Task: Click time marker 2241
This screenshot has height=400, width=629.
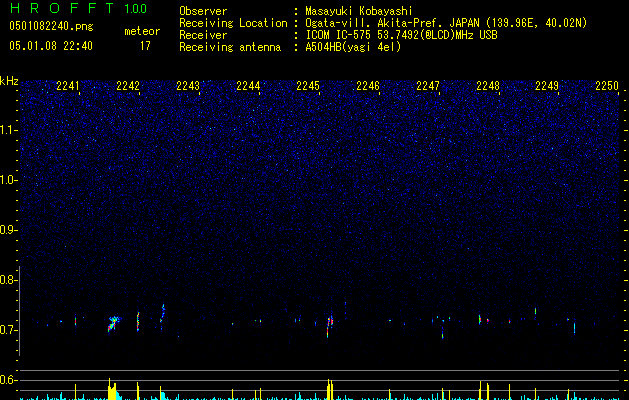Action: point(68,86)
